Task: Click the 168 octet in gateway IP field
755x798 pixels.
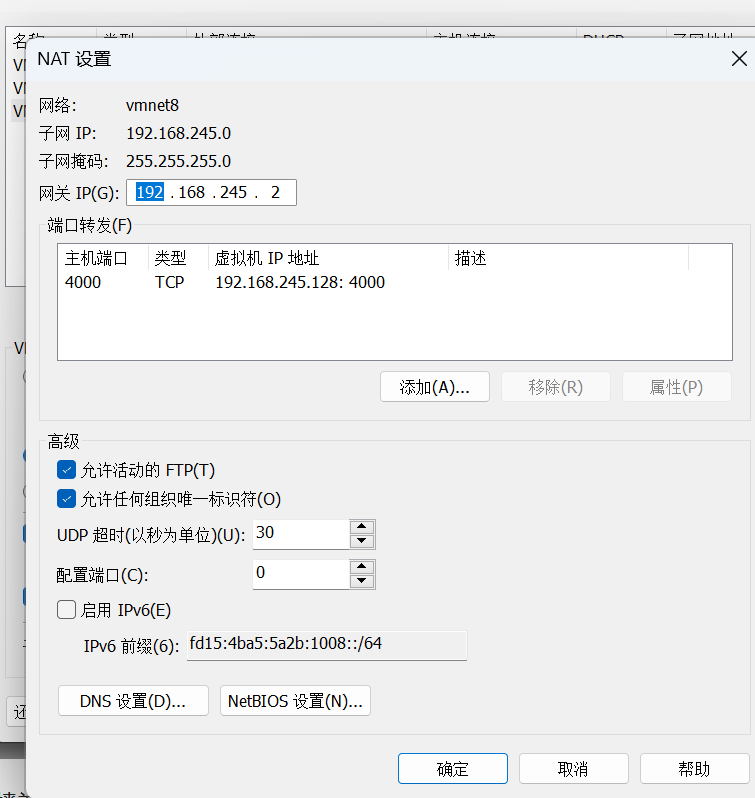Action: tap(191, 192)
